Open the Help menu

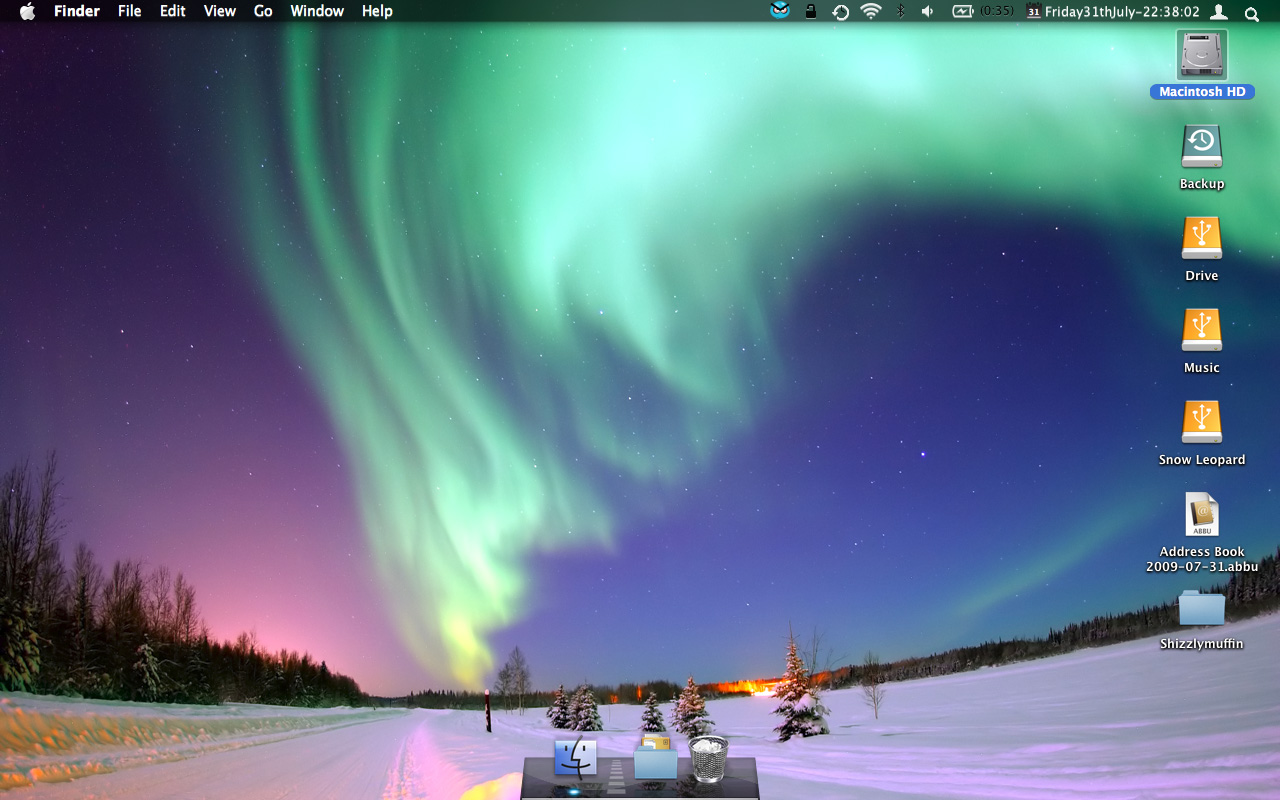[x=377, y=11]
